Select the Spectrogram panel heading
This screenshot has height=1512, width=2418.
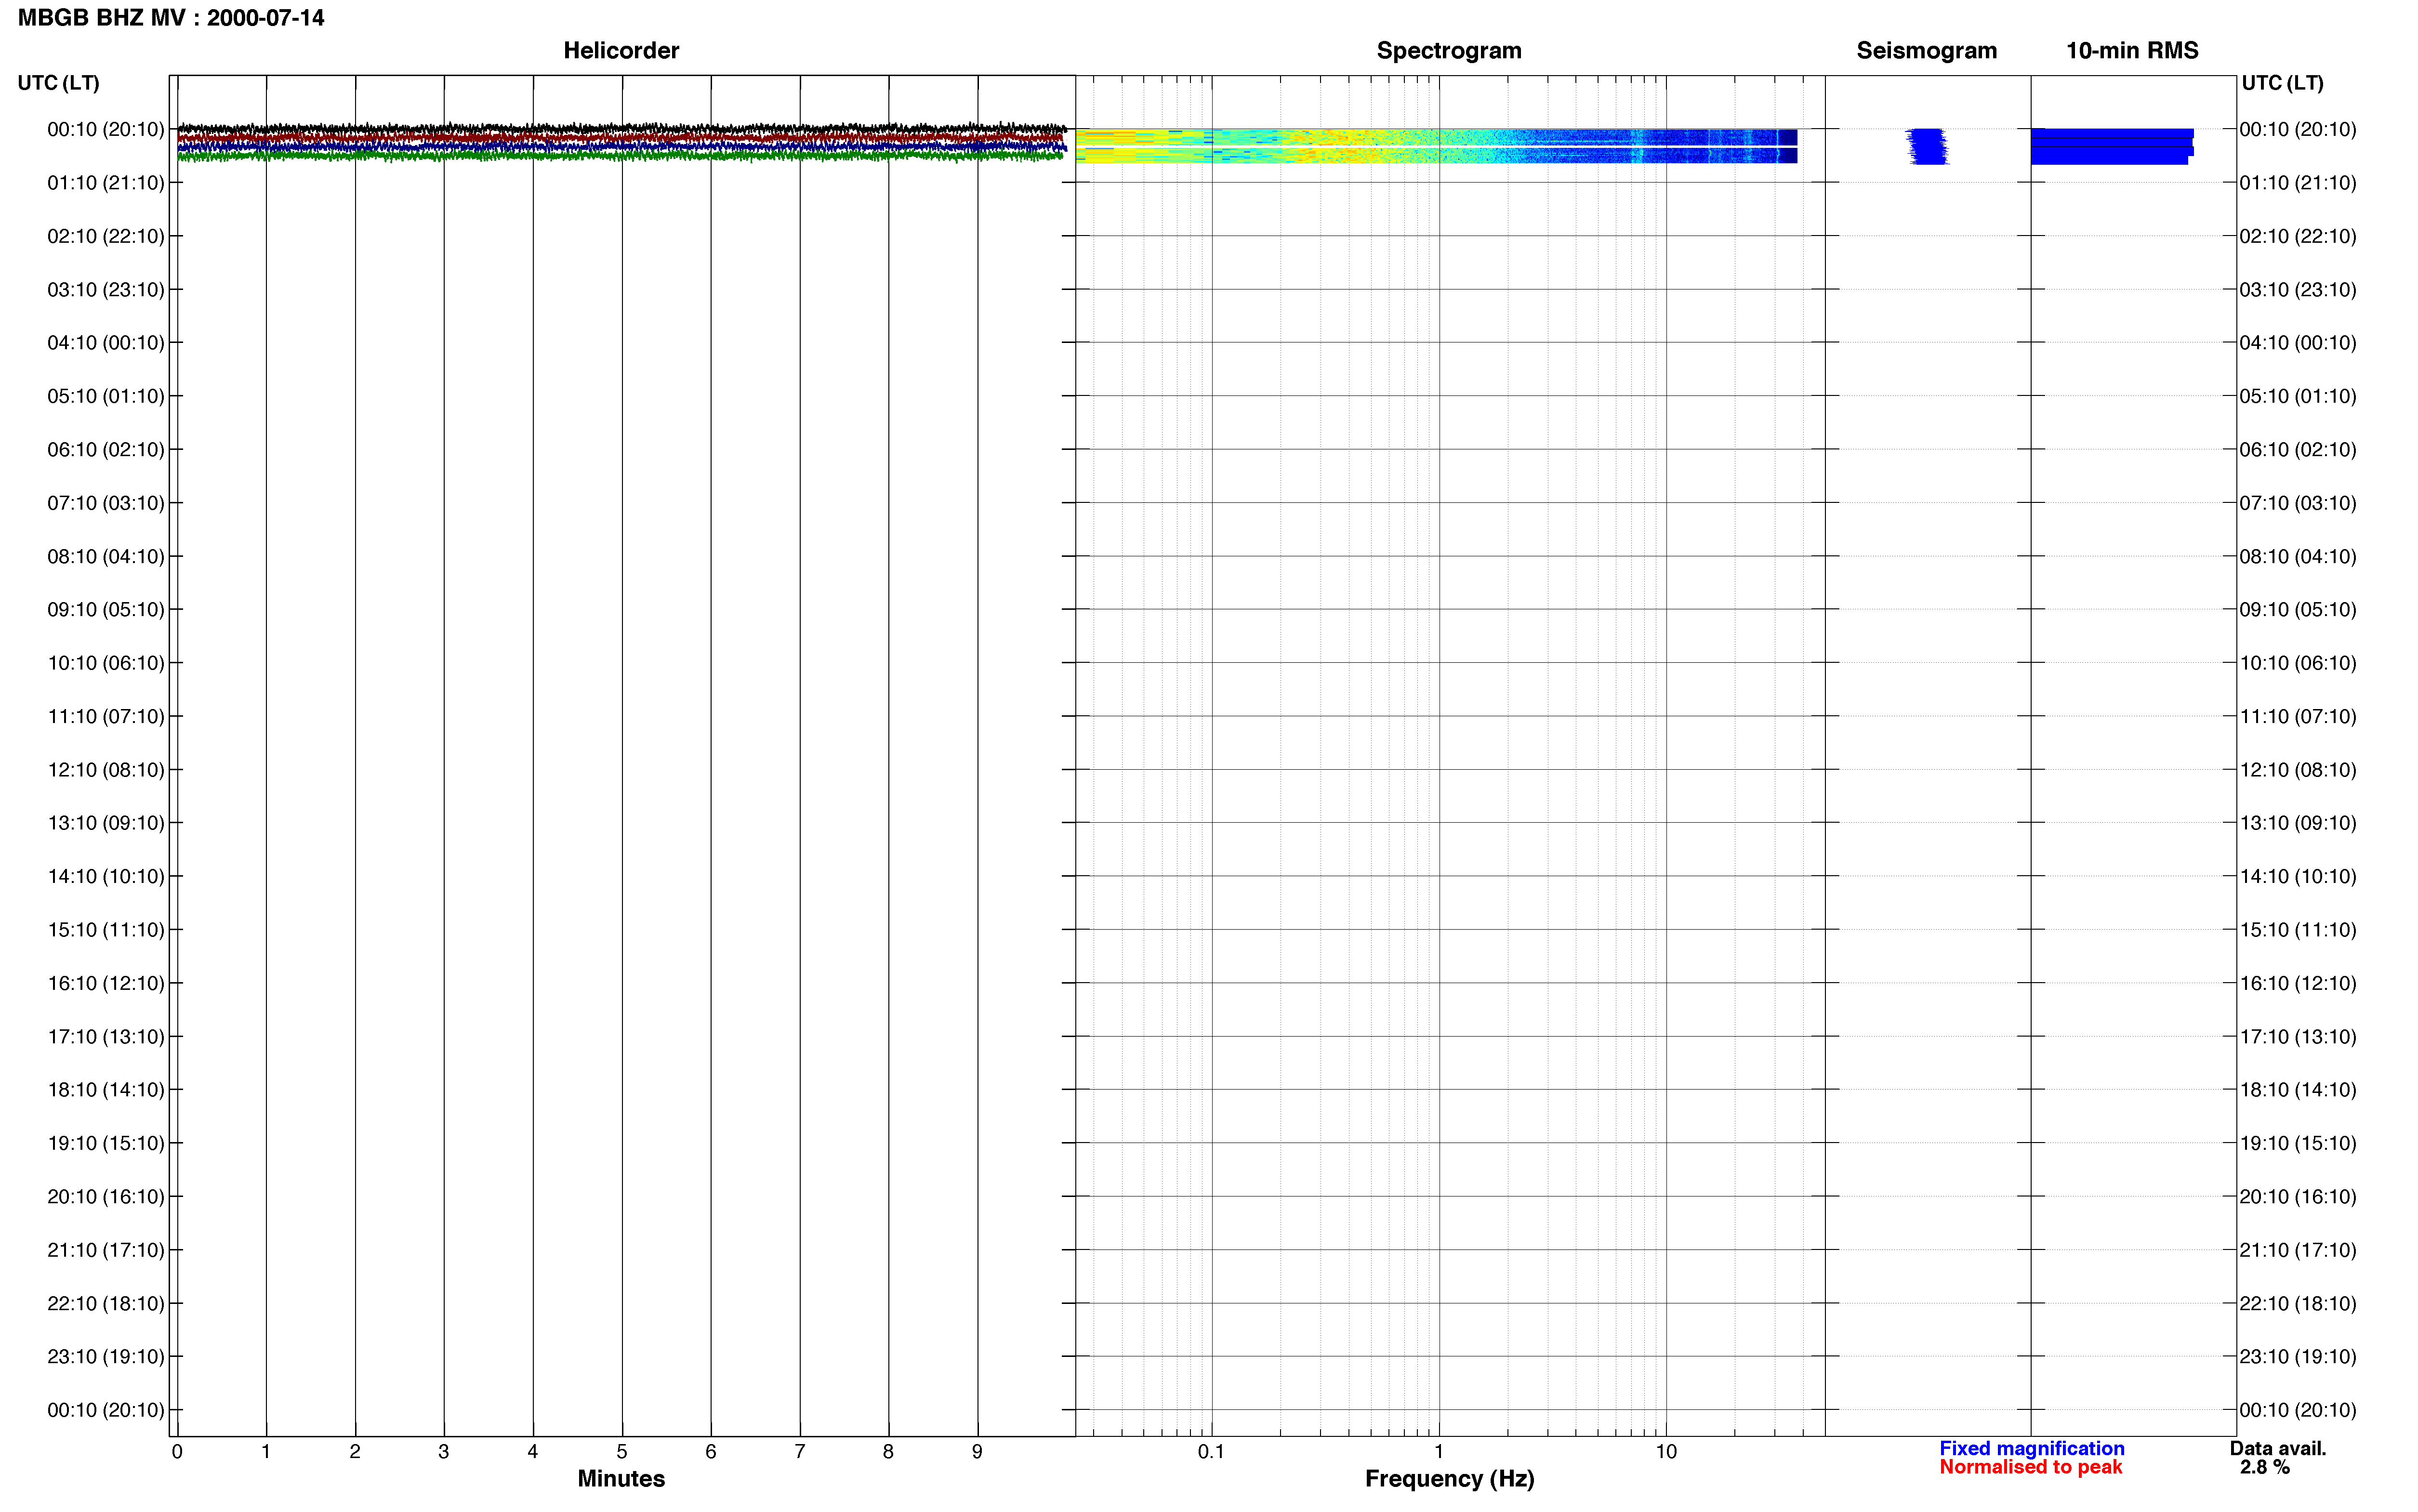click(1449, 50)
